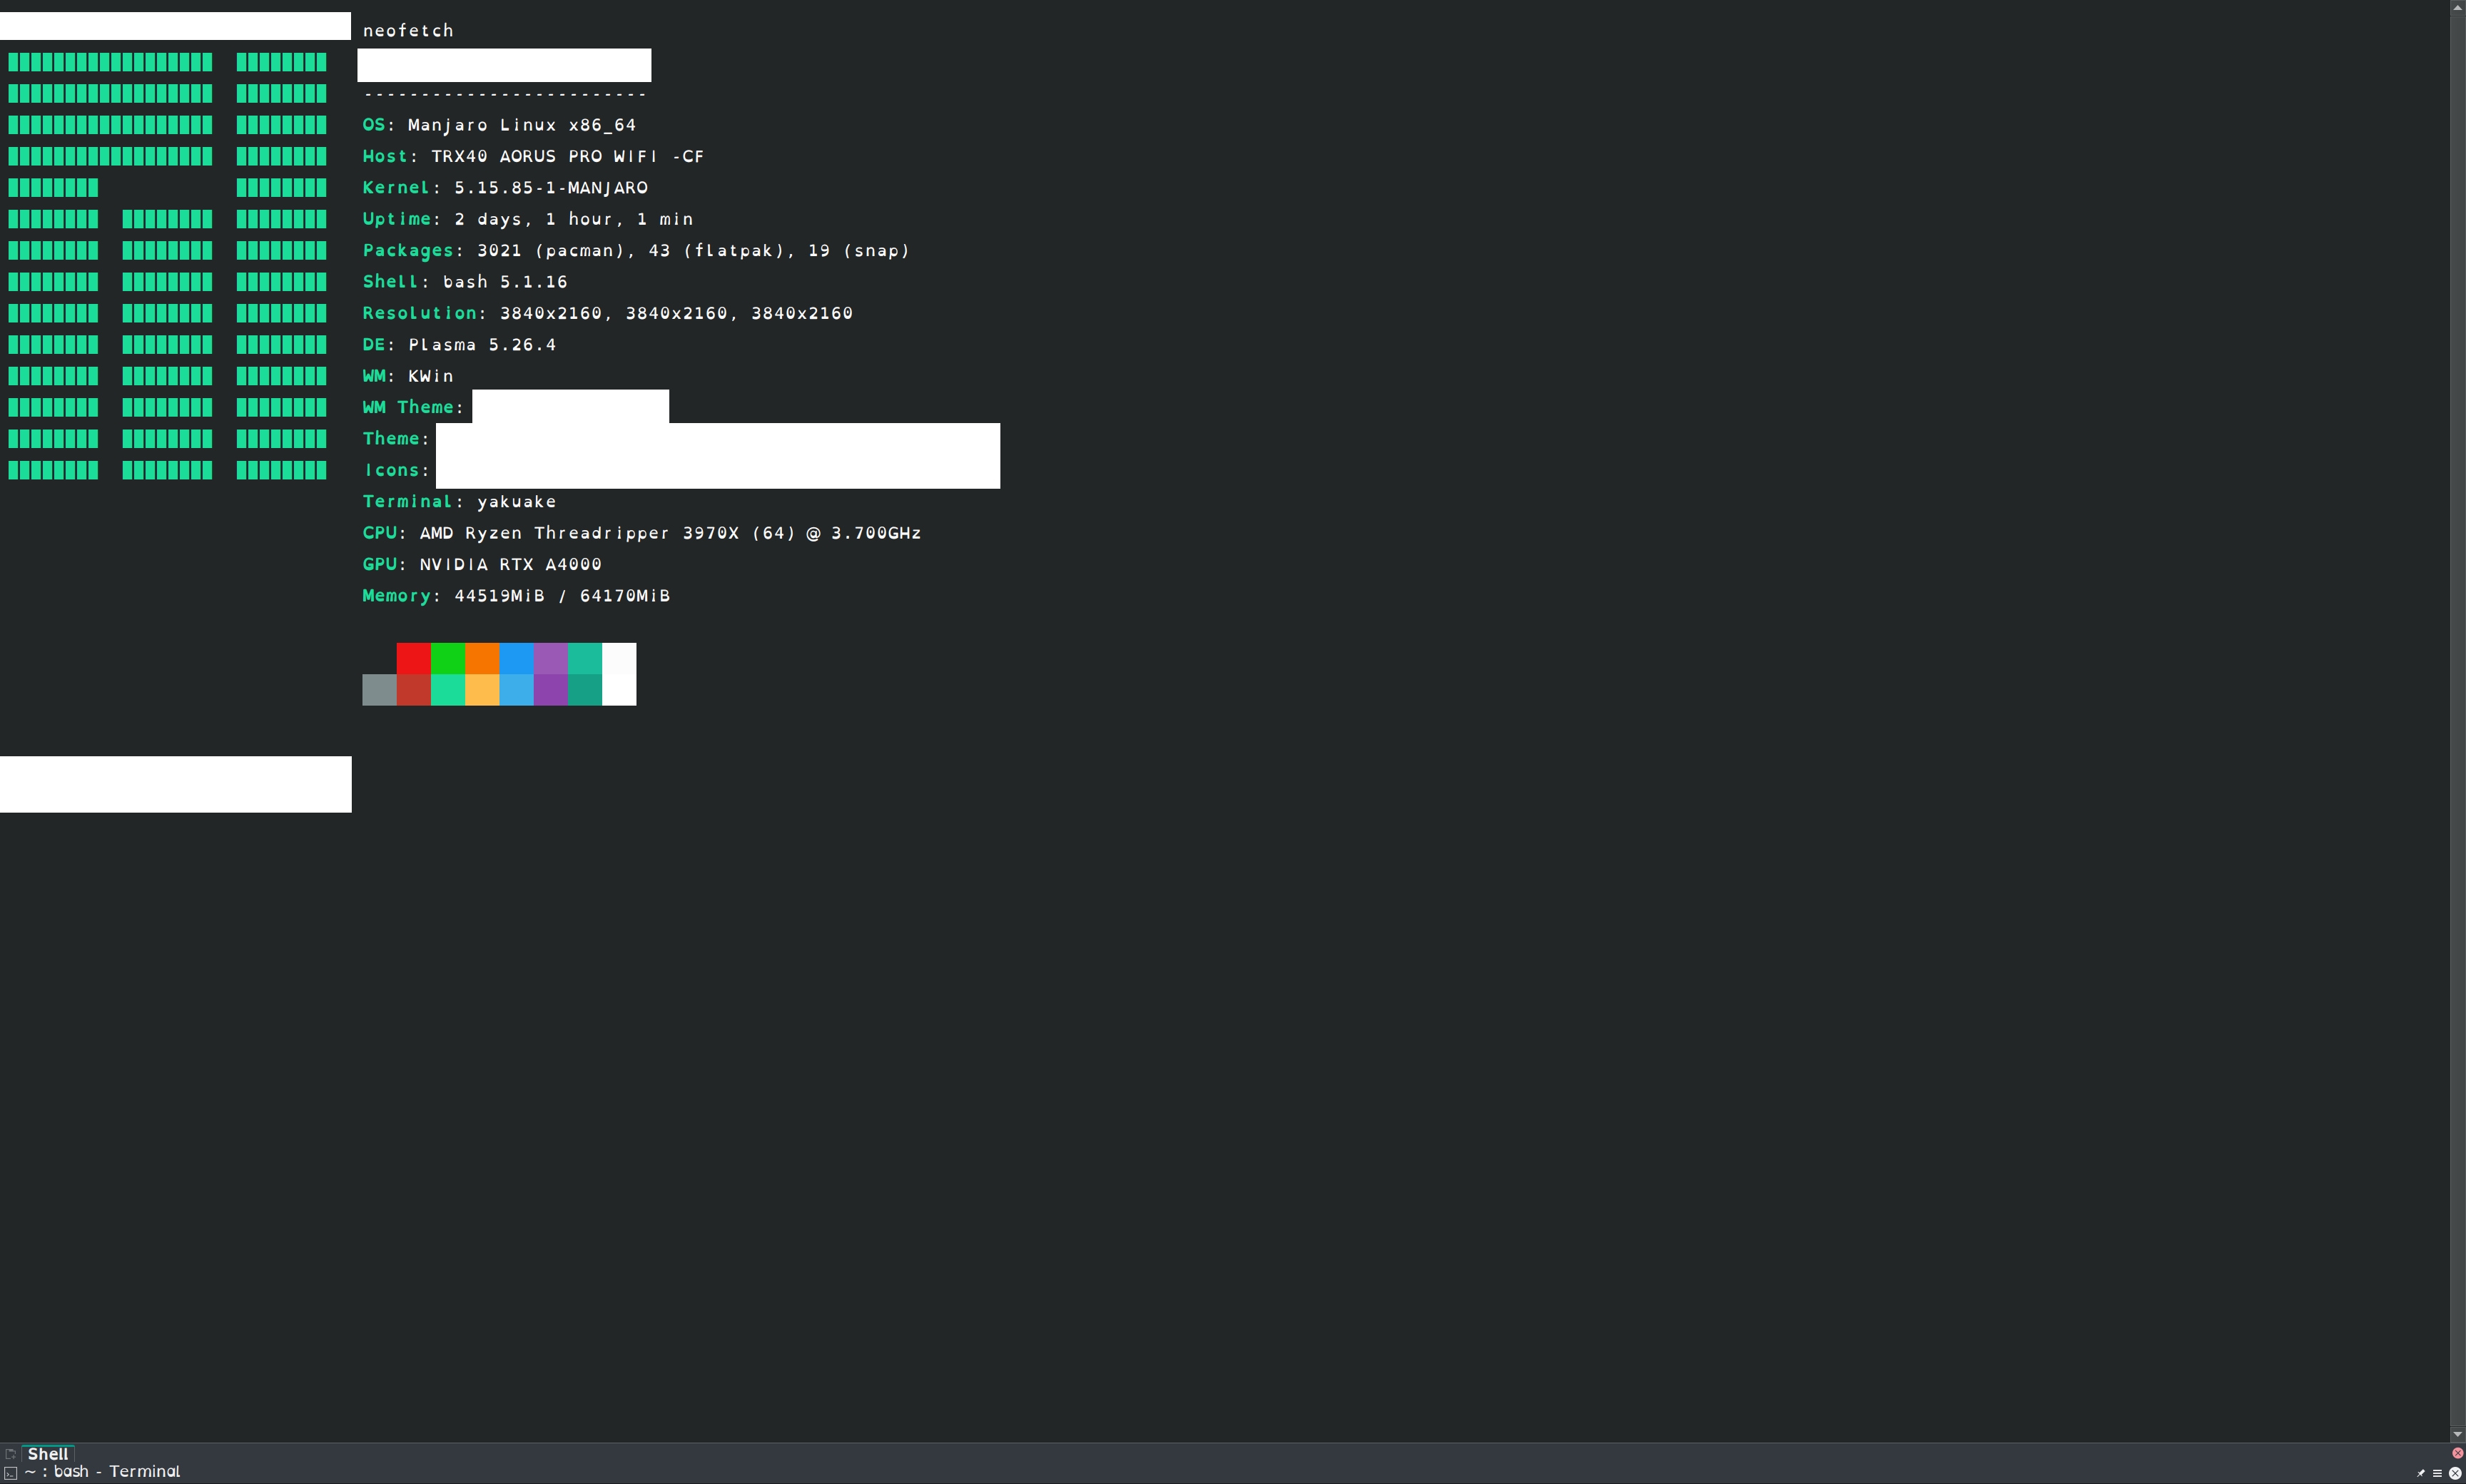The height and width of the screenshot is (1484, 2466).
Task: Click the scrollbar down arrow
Action: (x=2458, y=1434)
